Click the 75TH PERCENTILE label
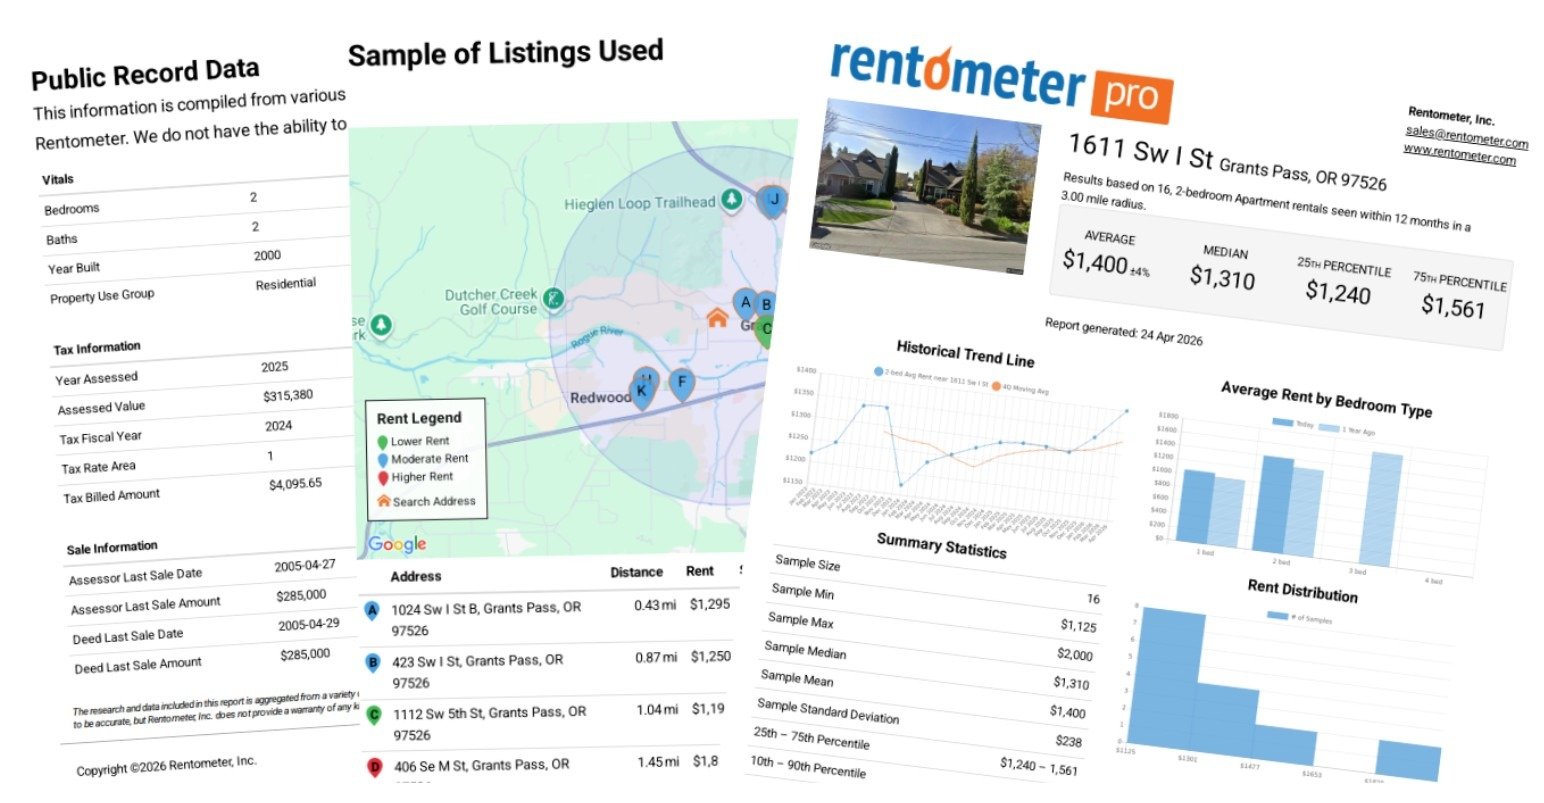 tap(1460, 280)
